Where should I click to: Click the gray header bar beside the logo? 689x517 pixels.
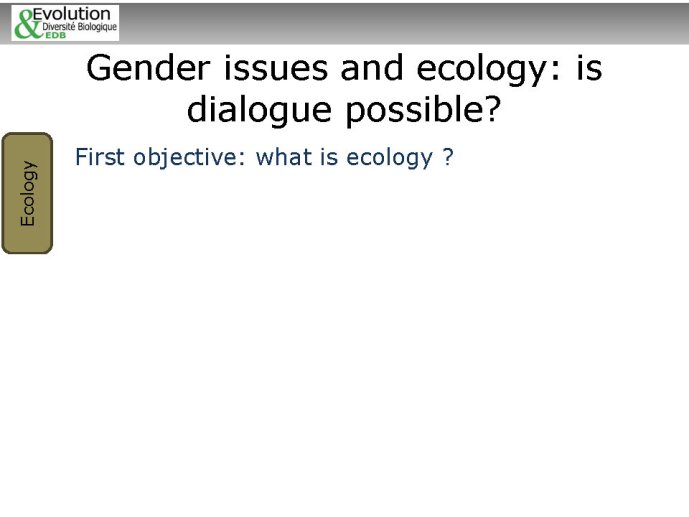click(x=403, y=23)
